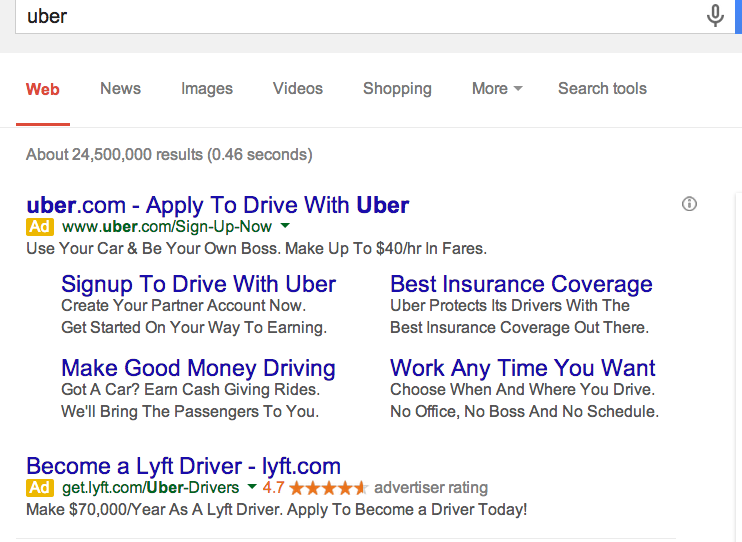Switch to the News tab

click(x=120, y=89)
